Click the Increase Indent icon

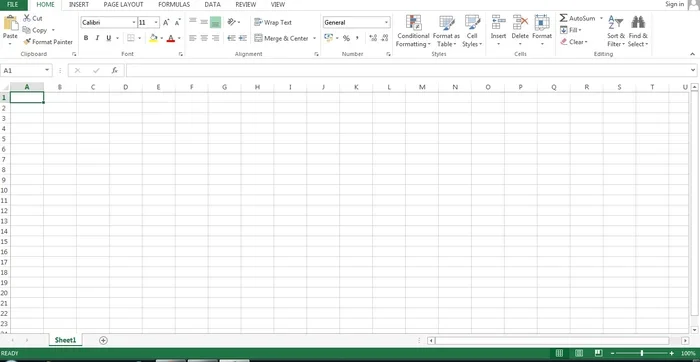pyautogui.click(x=243, y=38)
